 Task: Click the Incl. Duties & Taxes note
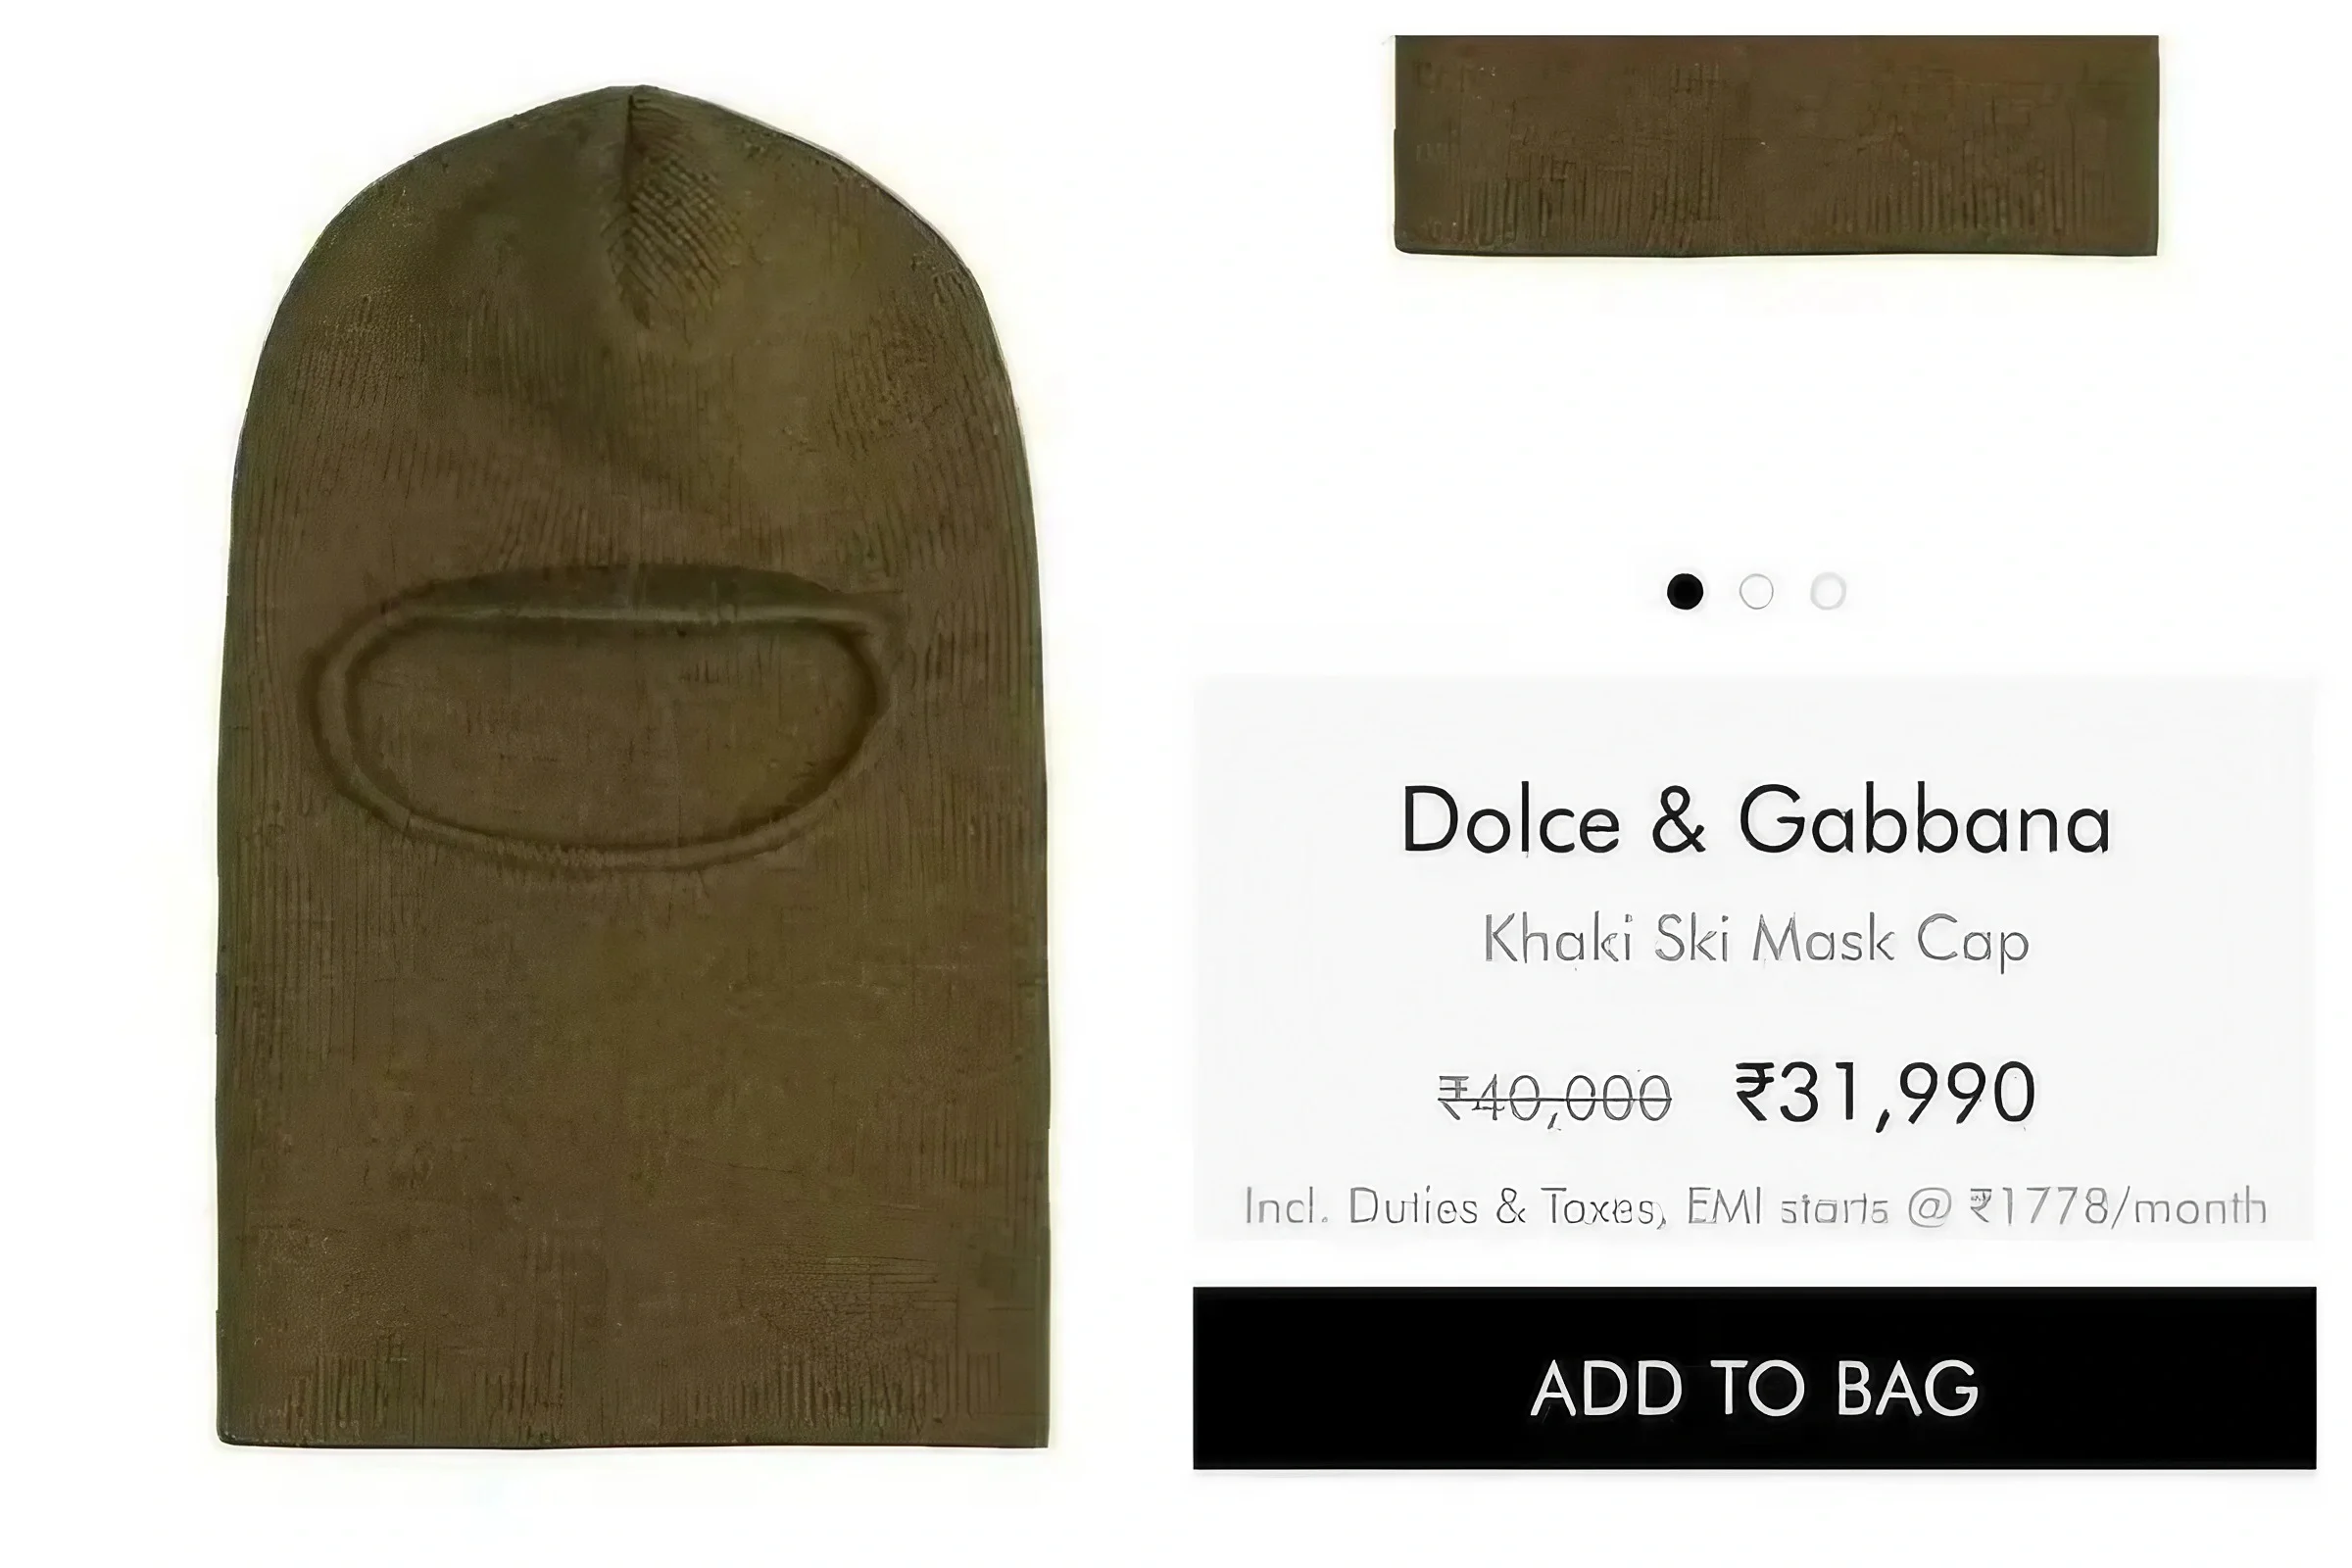(1452, 1207)
